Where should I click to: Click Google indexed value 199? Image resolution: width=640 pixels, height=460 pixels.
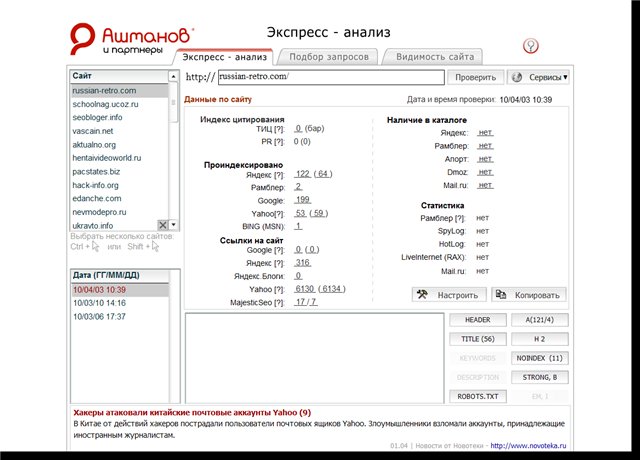click(x=303, y=200)
